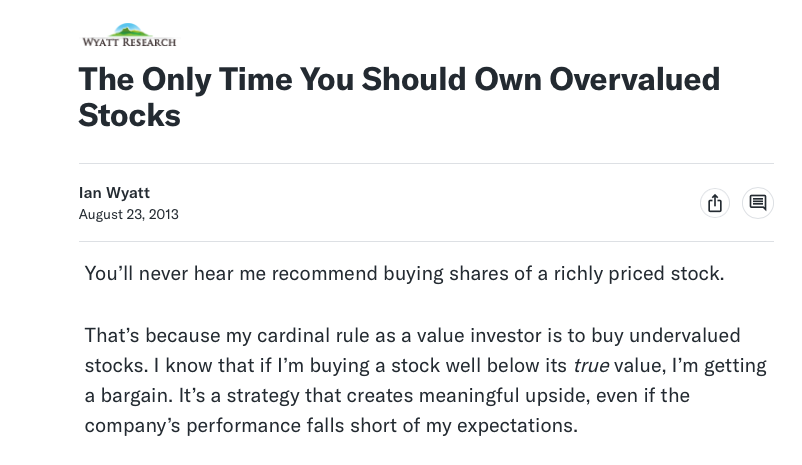The height and width of the screenshot is (465, 802).
Task: Click the italicized word "true"
Action: tap(590, 365)
